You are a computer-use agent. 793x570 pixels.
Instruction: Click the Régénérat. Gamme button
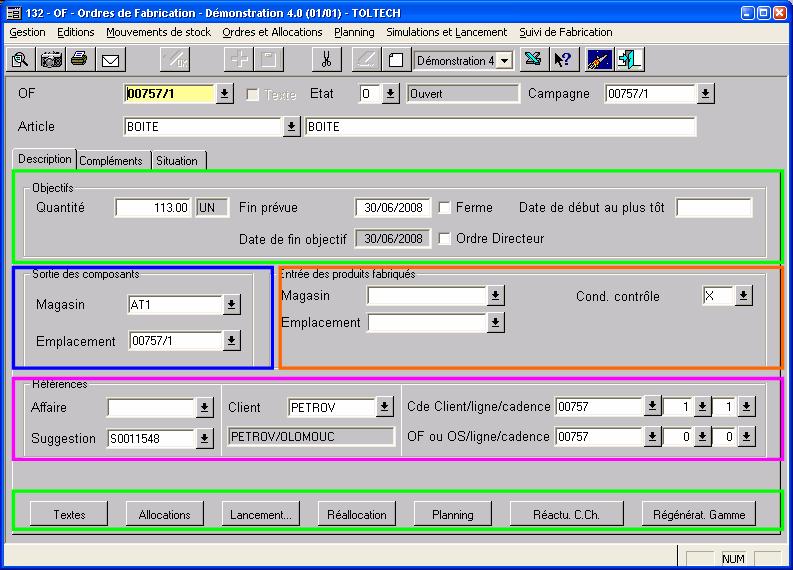pyautogui.click(x=699, y=514)
